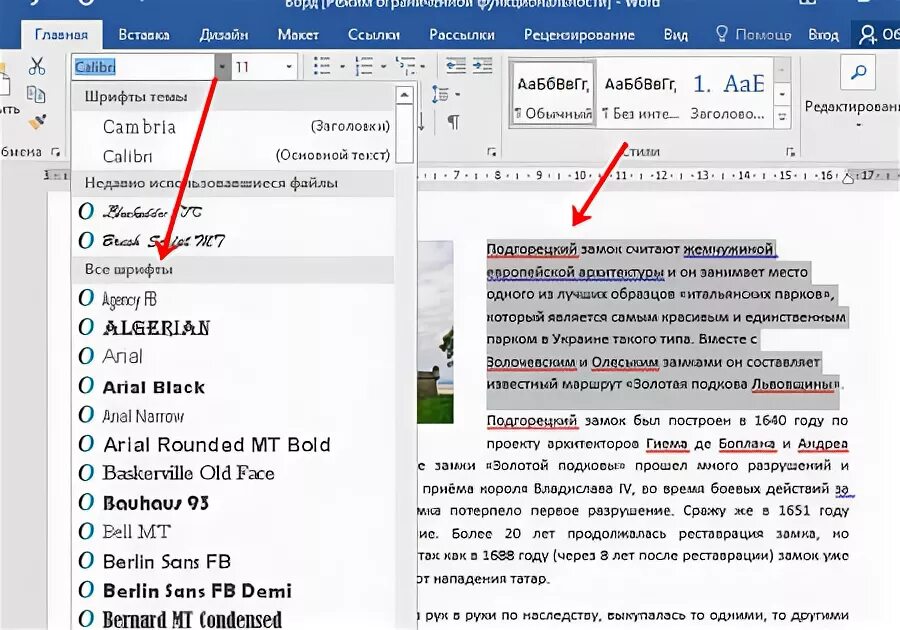Apply multilevel list formatting
This screenshot has height=630, width=900.
(x=405, y=67)
